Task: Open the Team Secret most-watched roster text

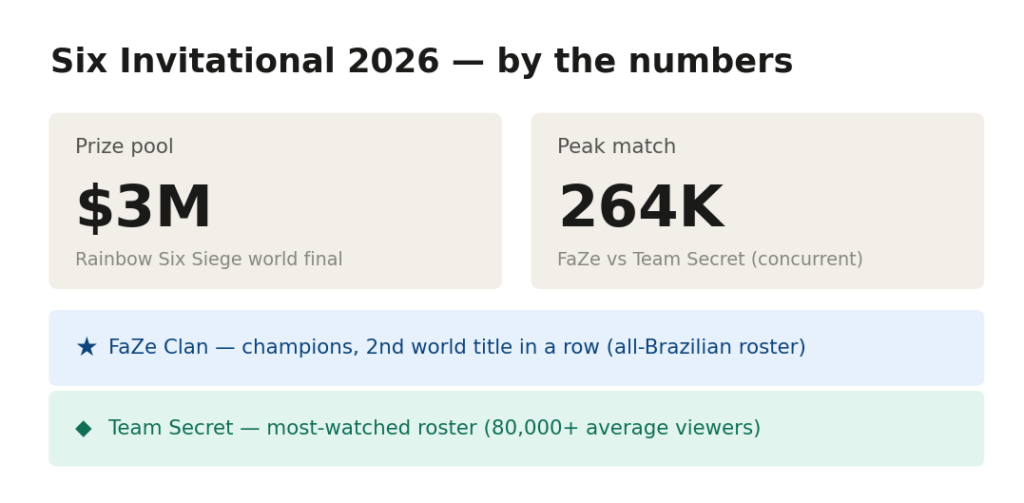Action: click(434, 428)
